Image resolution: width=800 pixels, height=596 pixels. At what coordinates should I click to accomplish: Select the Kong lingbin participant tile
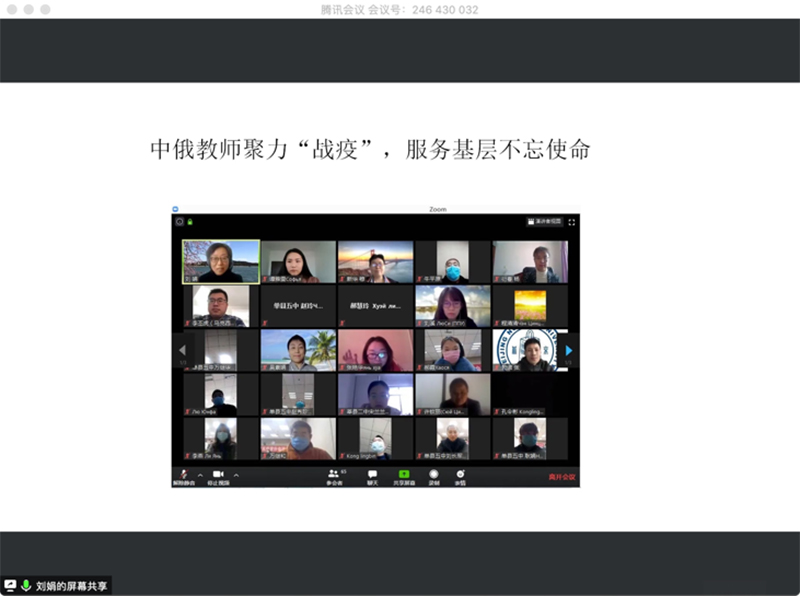pos(375,438)
